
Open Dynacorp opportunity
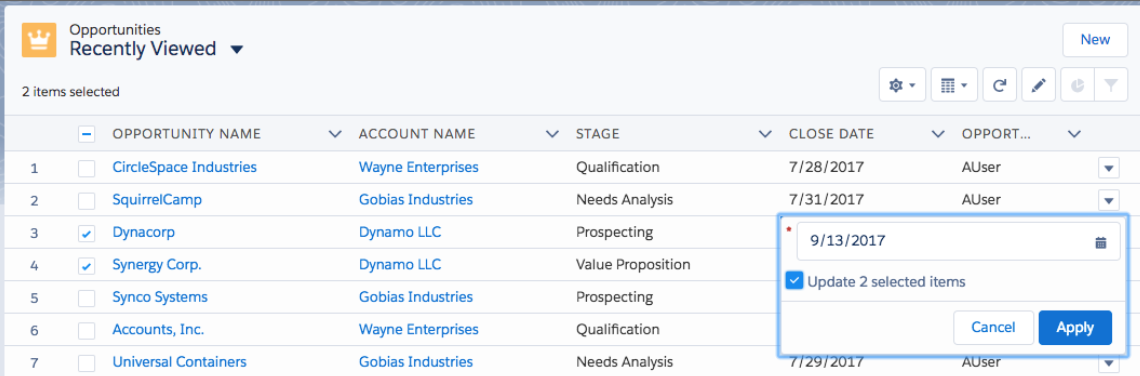coord(143,233)
